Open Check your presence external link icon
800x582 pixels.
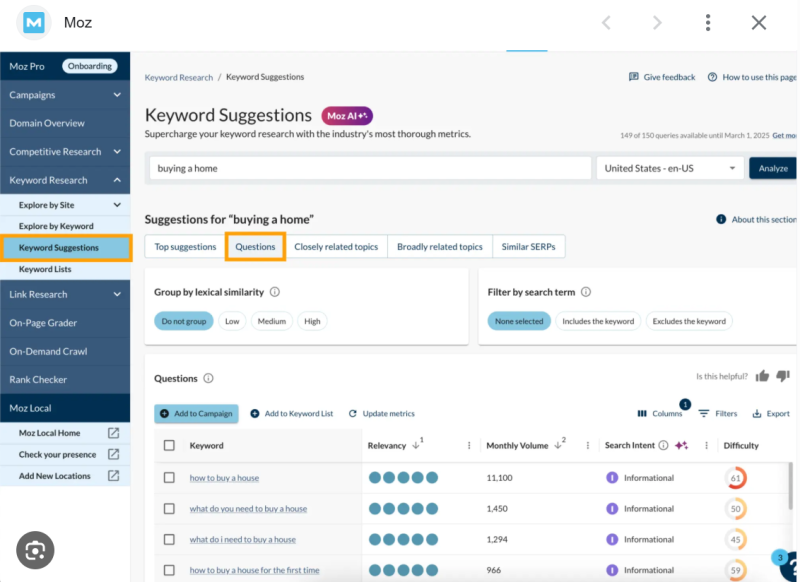(x=113, y=454)
